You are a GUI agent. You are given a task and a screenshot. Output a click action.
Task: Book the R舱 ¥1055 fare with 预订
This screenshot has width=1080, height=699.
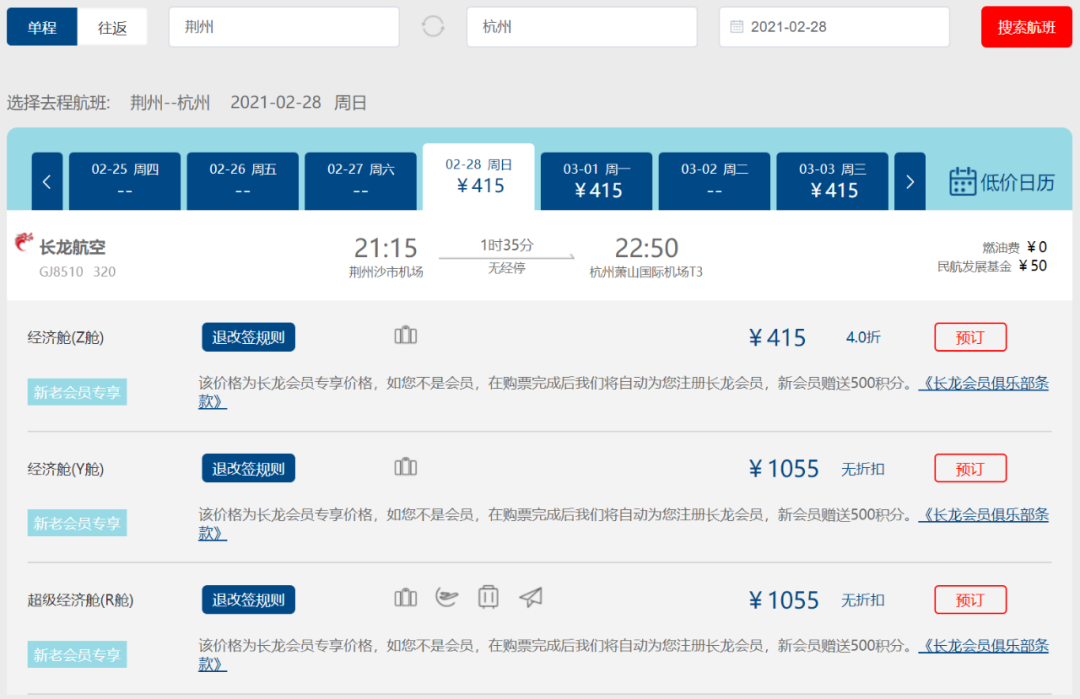click(970, 599)
